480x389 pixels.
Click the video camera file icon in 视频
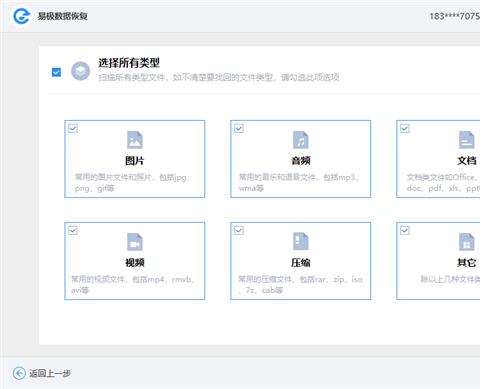pos(135,242)
